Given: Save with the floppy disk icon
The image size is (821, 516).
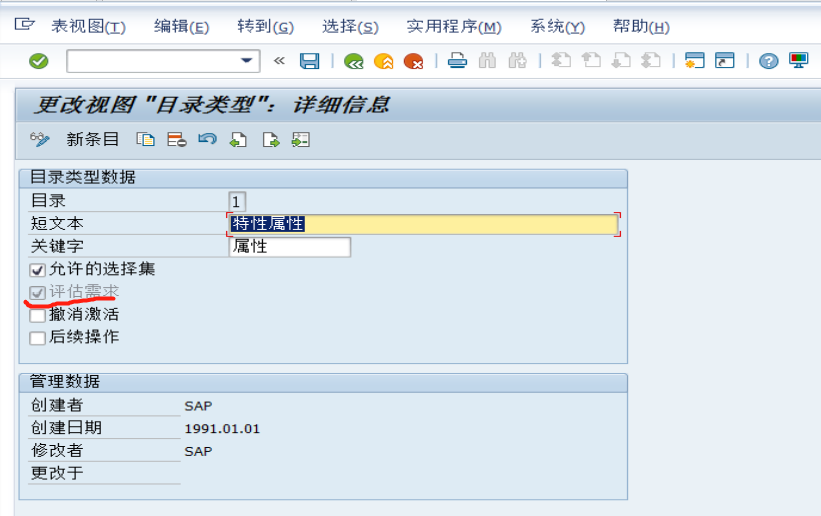Looking at the screenshot, I should point(309,61).
